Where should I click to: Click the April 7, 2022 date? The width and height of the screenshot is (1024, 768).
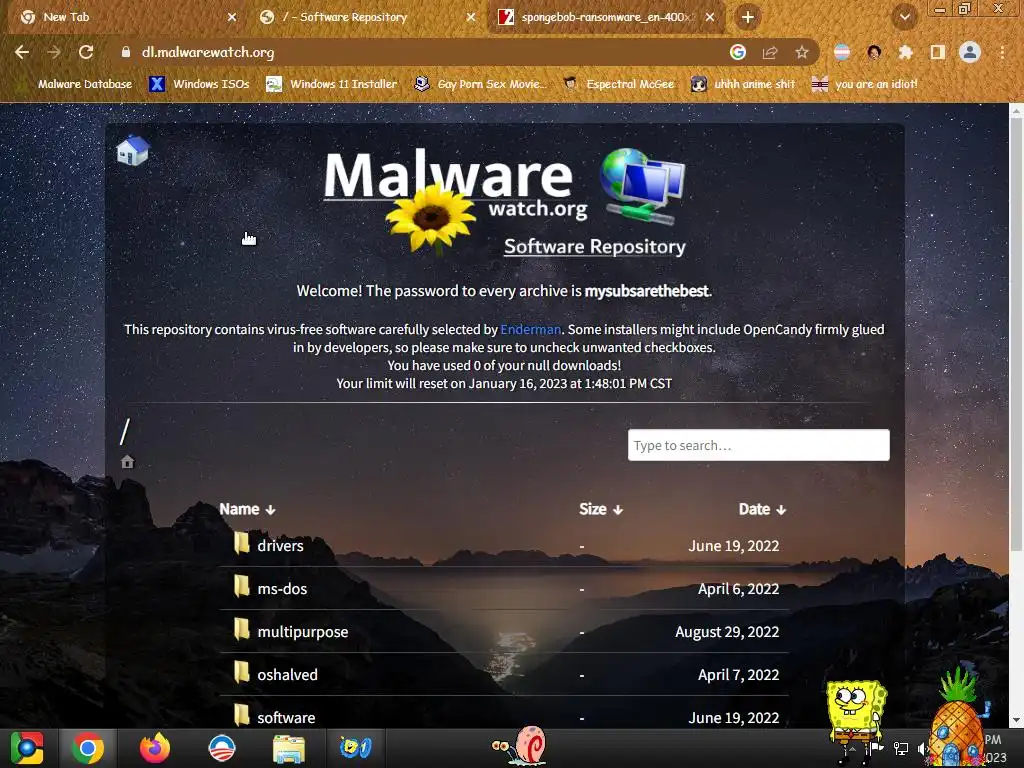738,675
